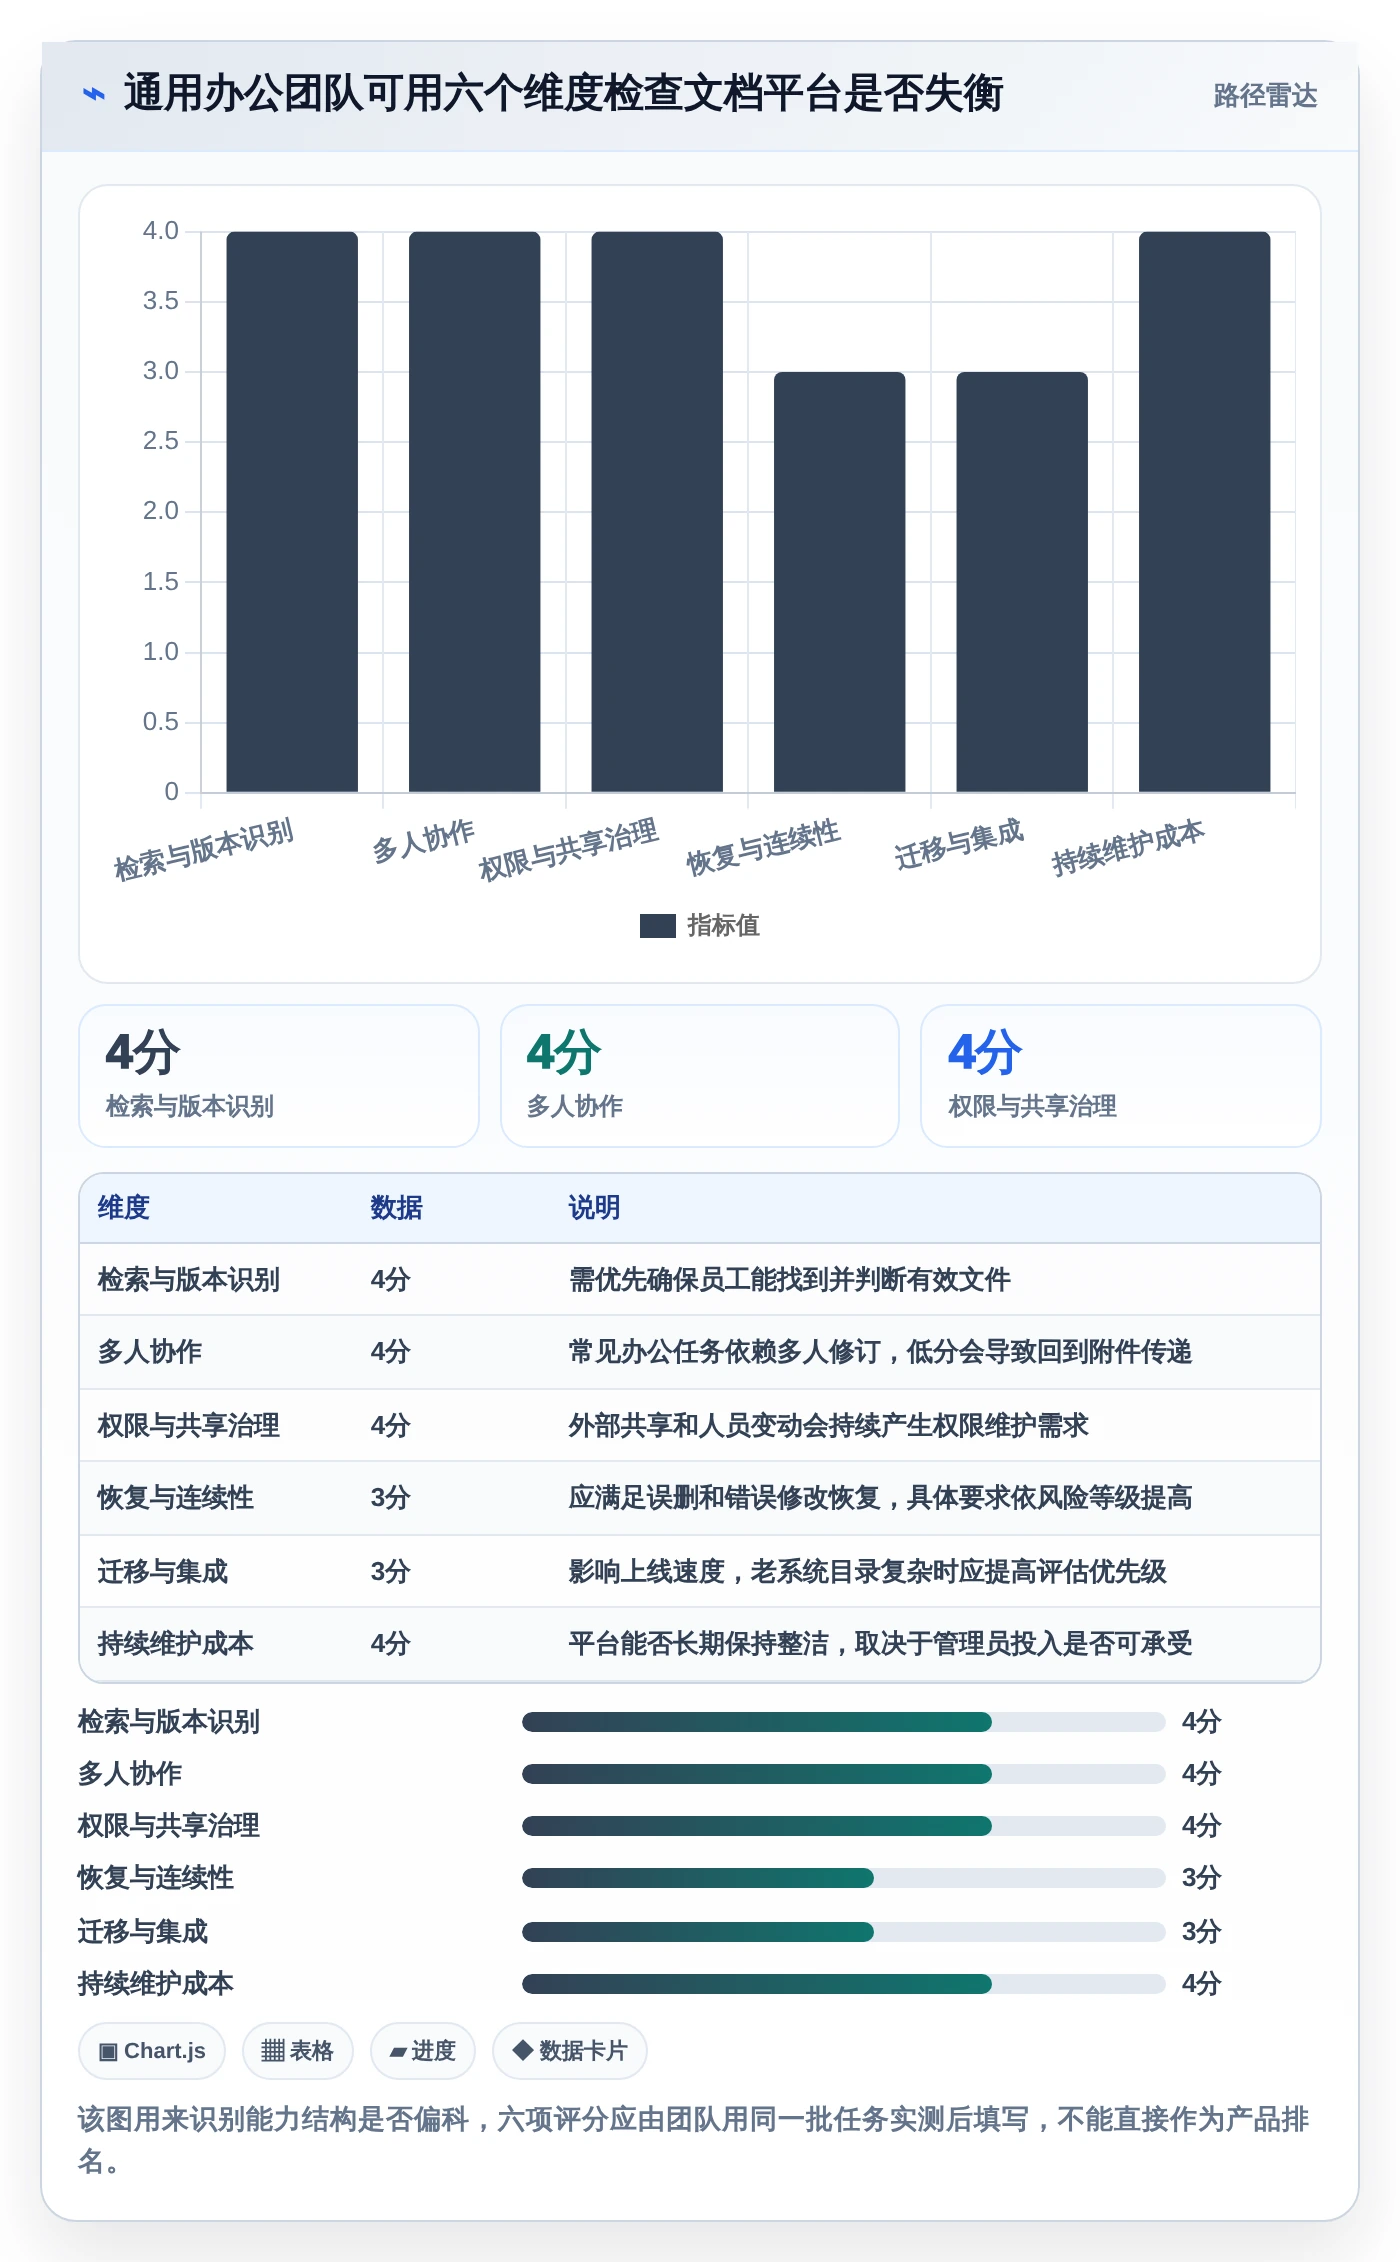Select the 权限与共享治理 table row name
The image size is (1400, 2262).
pos(188,1426)
